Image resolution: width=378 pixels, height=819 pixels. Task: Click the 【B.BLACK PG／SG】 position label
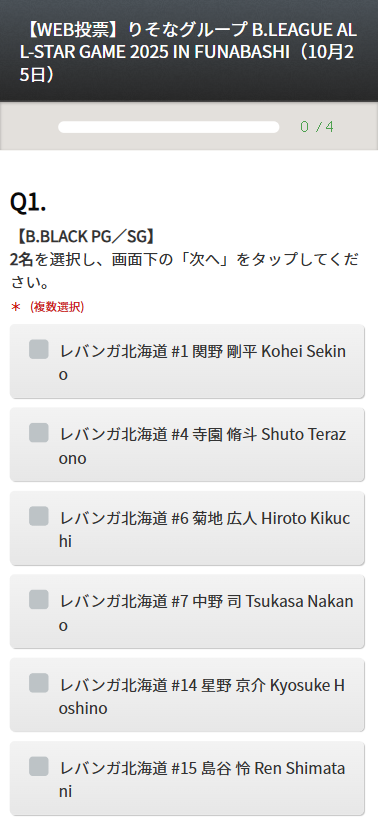pos(84,237)
